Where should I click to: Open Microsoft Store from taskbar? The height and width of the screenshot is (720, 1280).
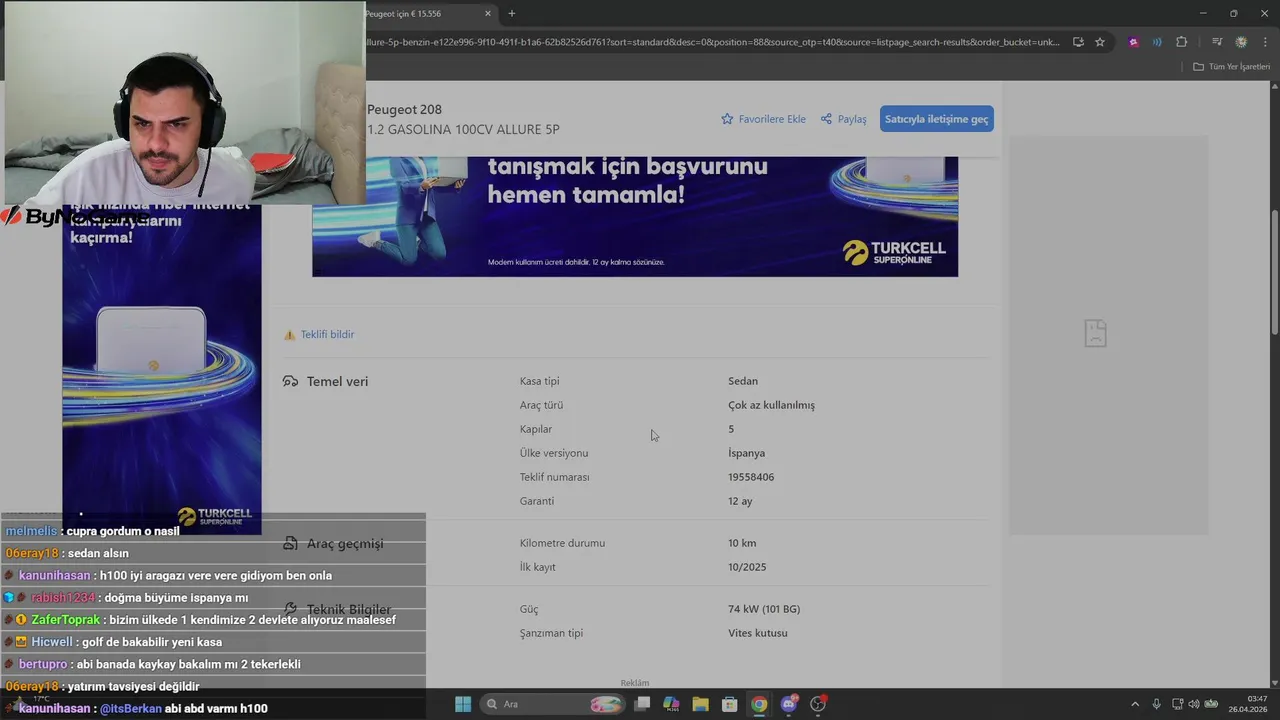(730, 704)
